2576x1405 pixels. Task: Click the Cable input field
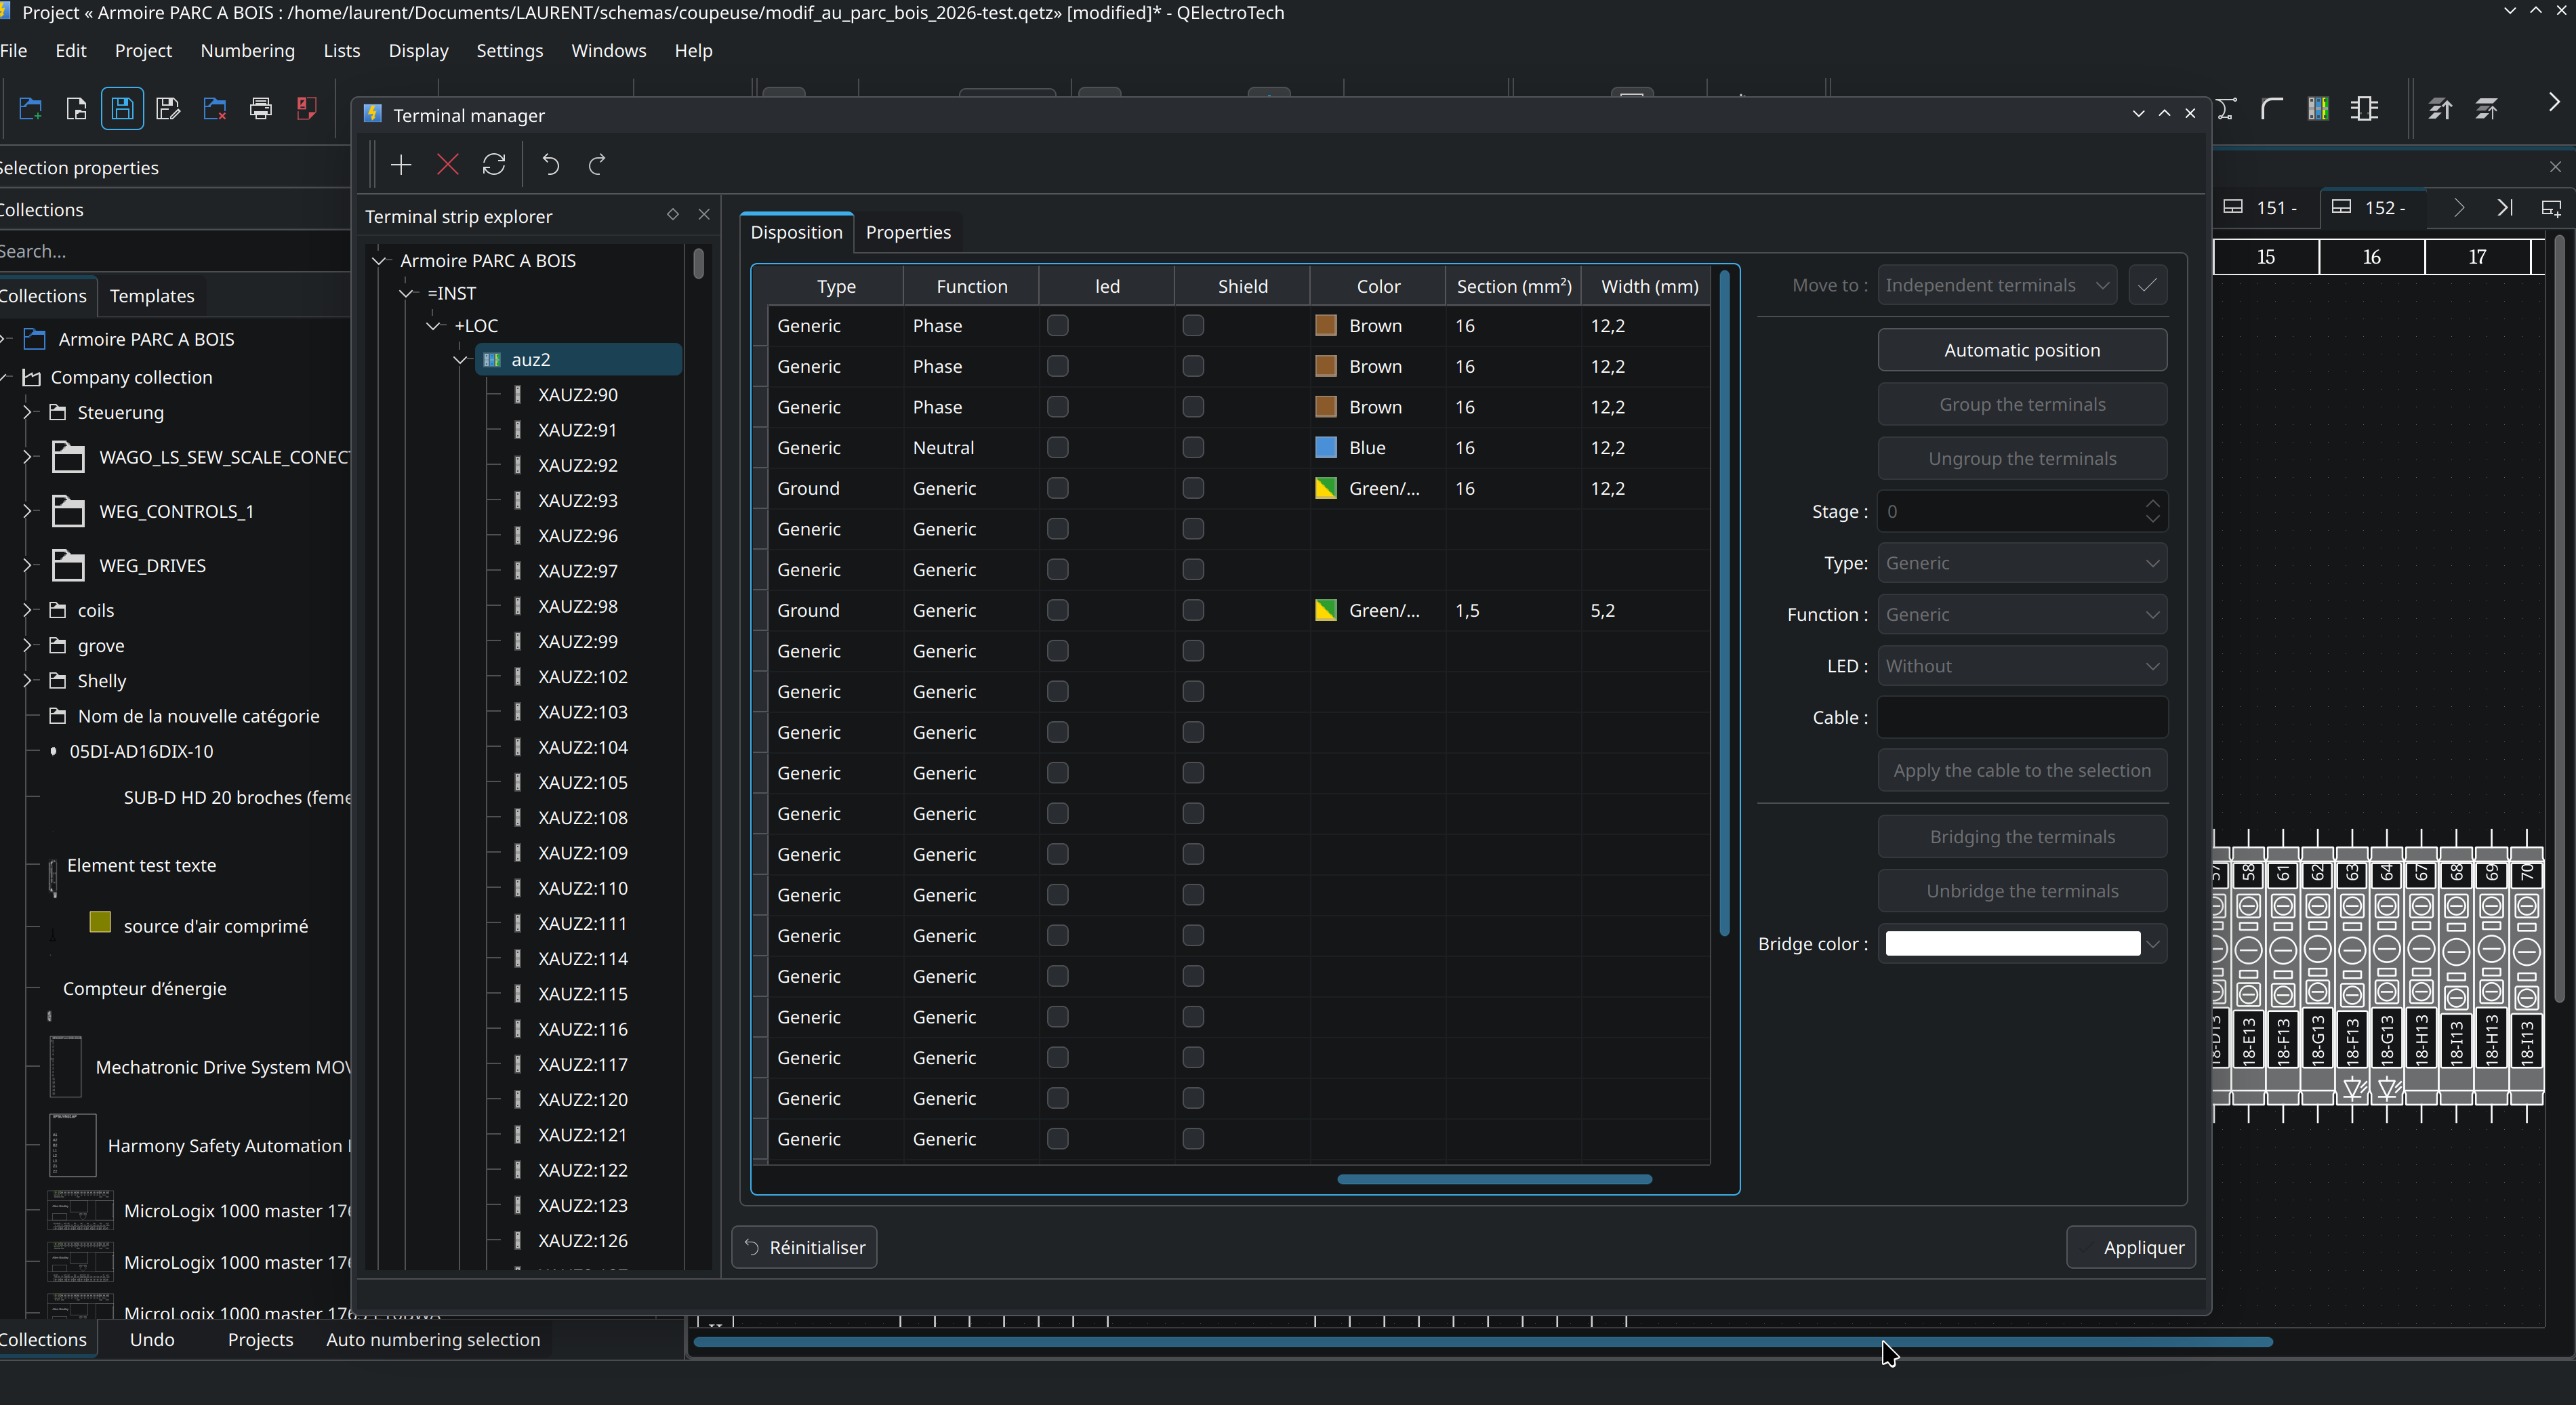tap(2022, 717)
